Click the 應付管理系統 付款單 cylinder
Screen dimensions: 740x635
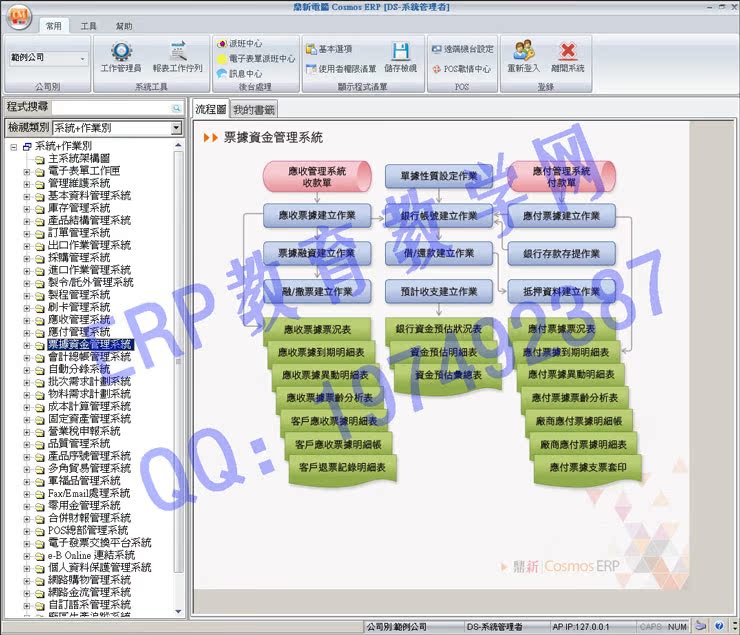[562, 176]
